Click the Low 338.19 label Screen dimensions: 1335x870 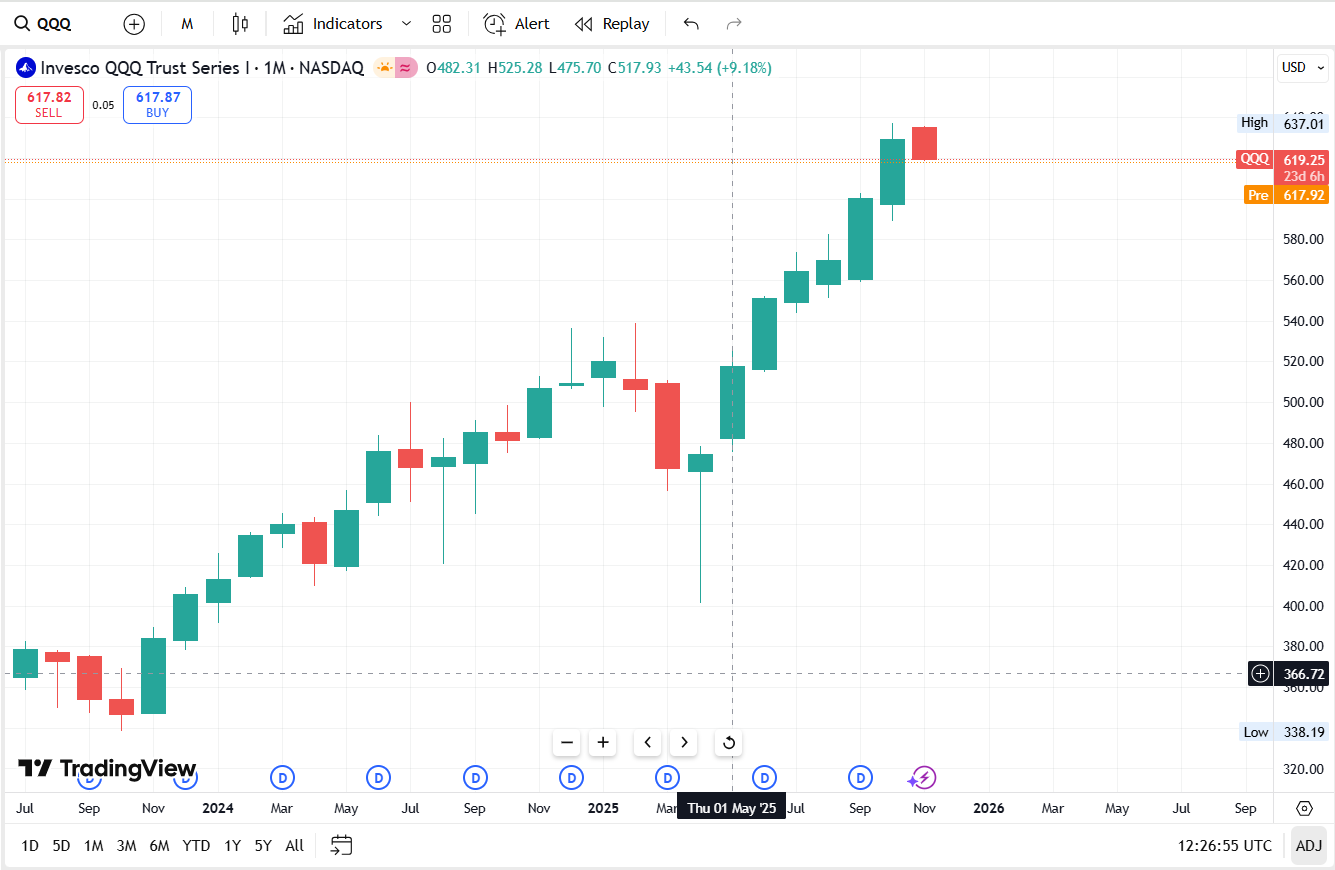pos(1284,732)
